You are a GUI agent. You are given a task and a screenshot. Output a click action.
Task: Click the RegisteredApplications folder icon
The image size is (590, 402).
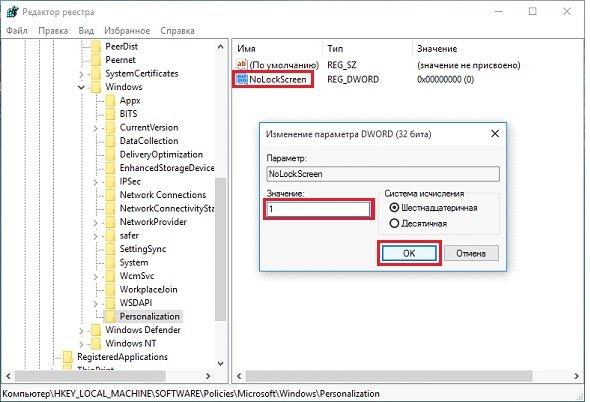point(68,356)
